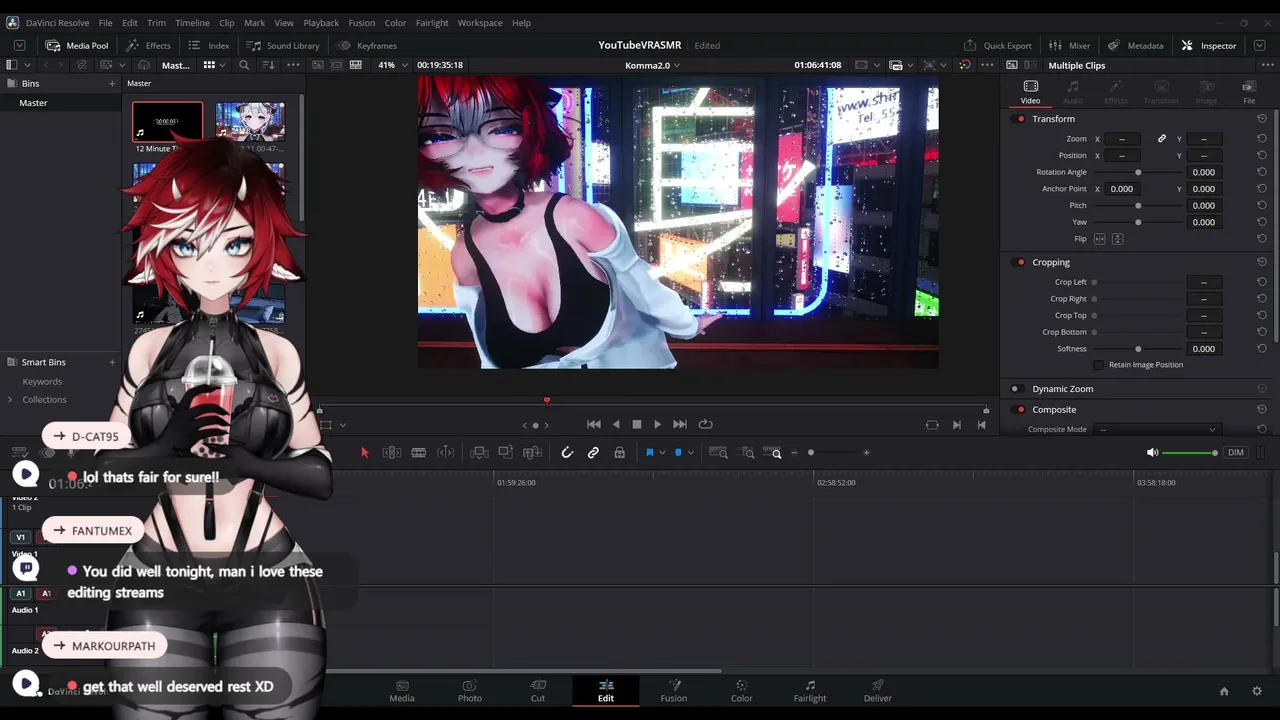Screen dimensions: 1280x720
Task: Open the Composite Mode dropdown
Action: [x=1158, y=430]
